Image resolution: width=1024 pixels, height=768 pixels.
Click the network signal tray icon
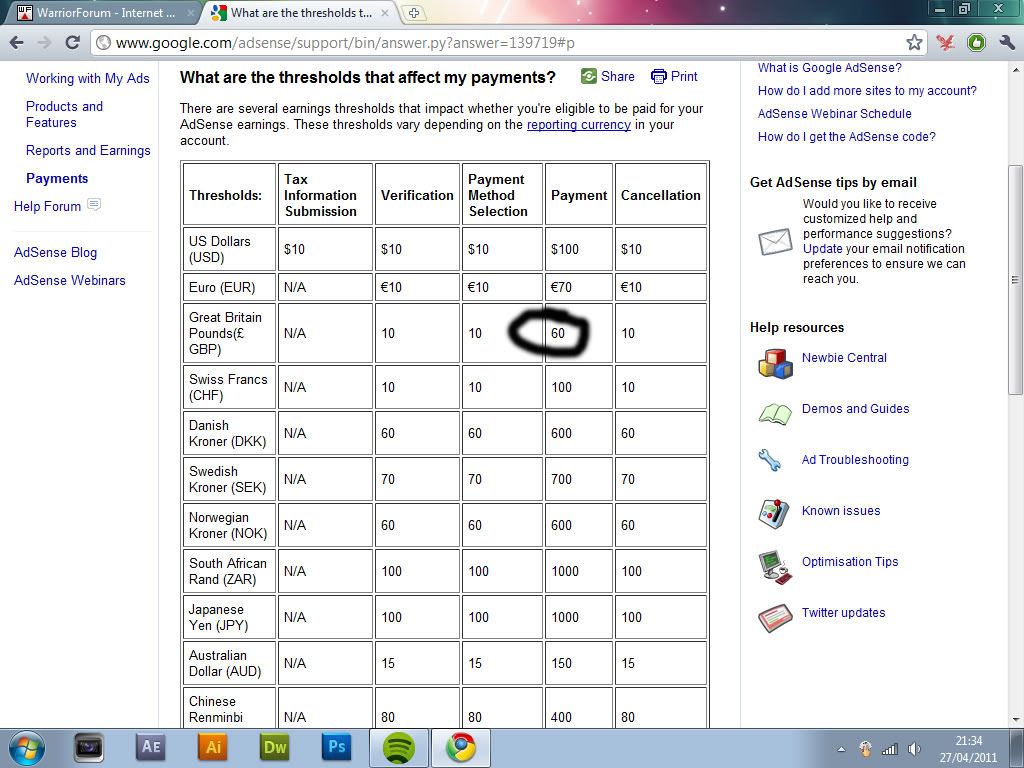coord(889,749)
